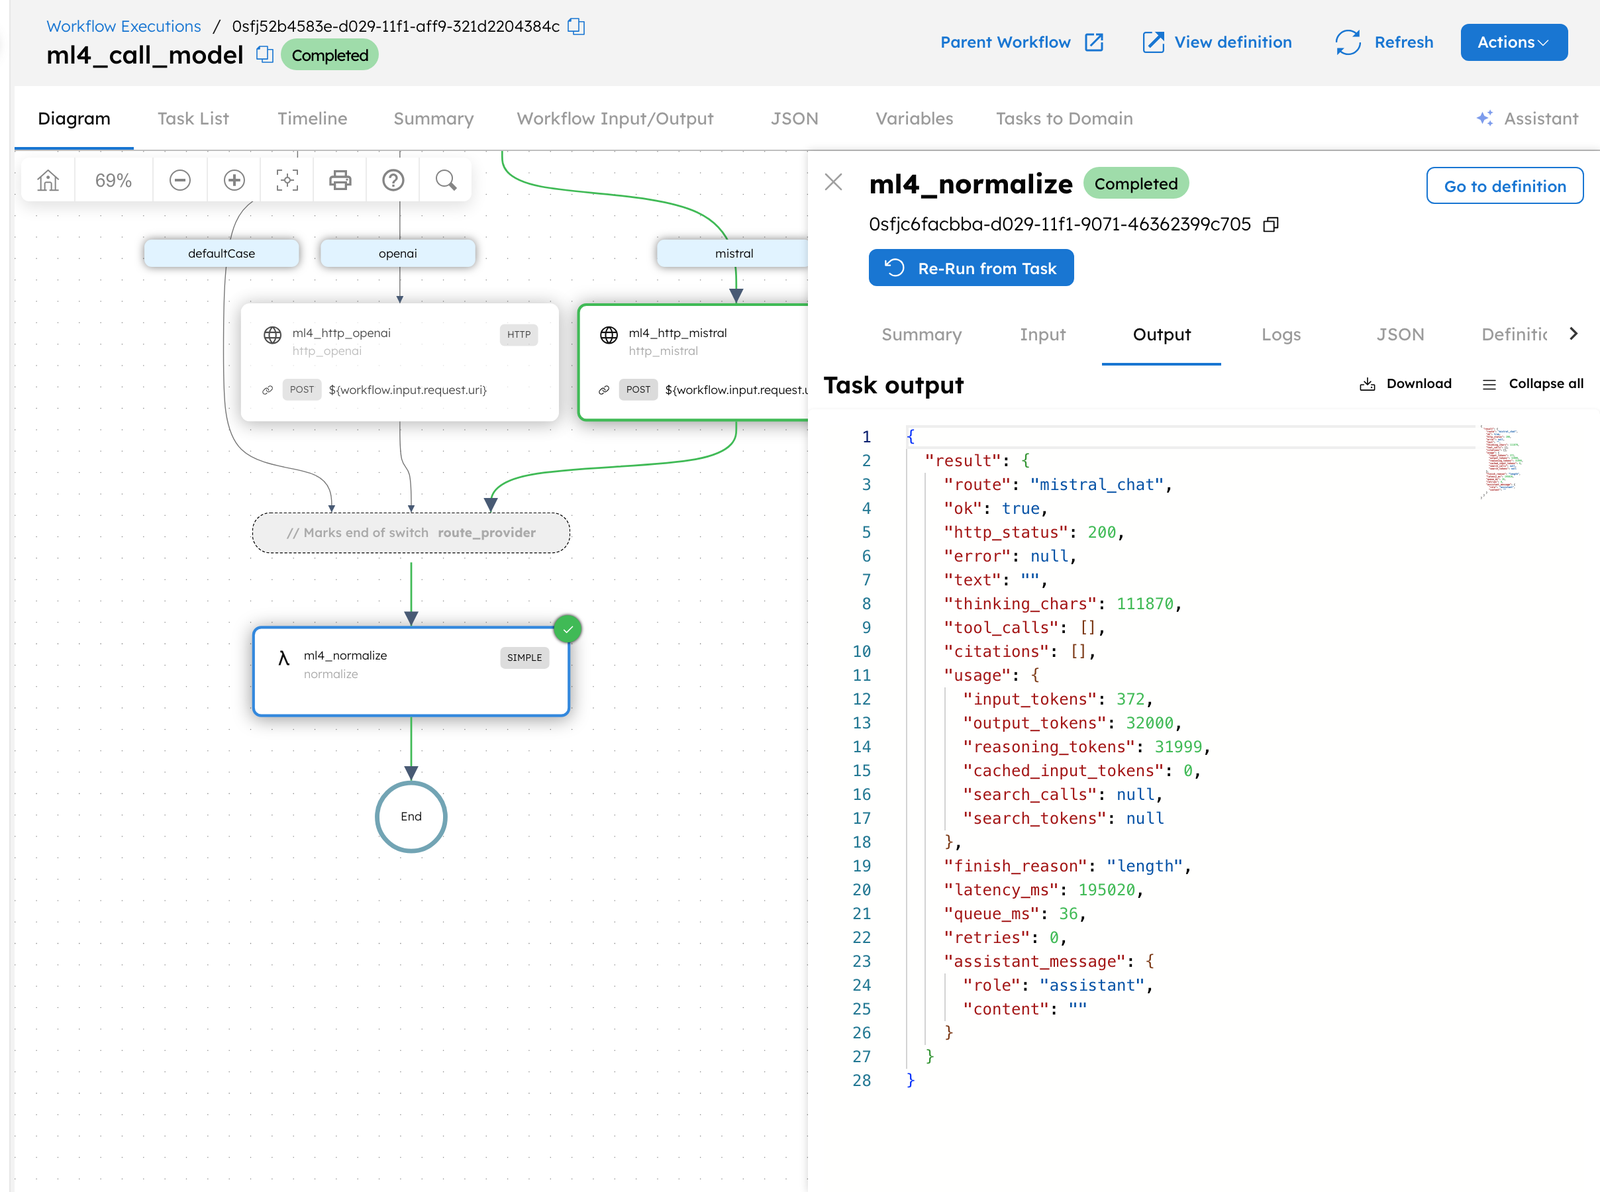
Task: Open the Actions dropdown
Action: [1514, 42]
